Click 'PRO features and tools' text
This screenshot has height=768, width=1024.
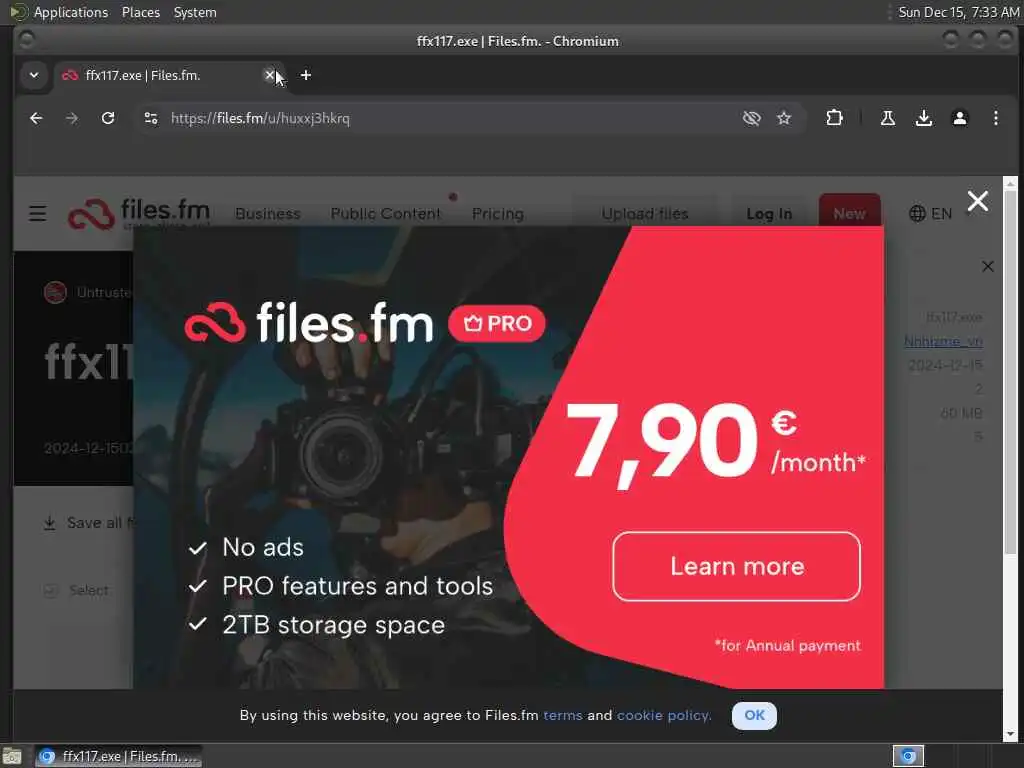(x=357, y=586)
